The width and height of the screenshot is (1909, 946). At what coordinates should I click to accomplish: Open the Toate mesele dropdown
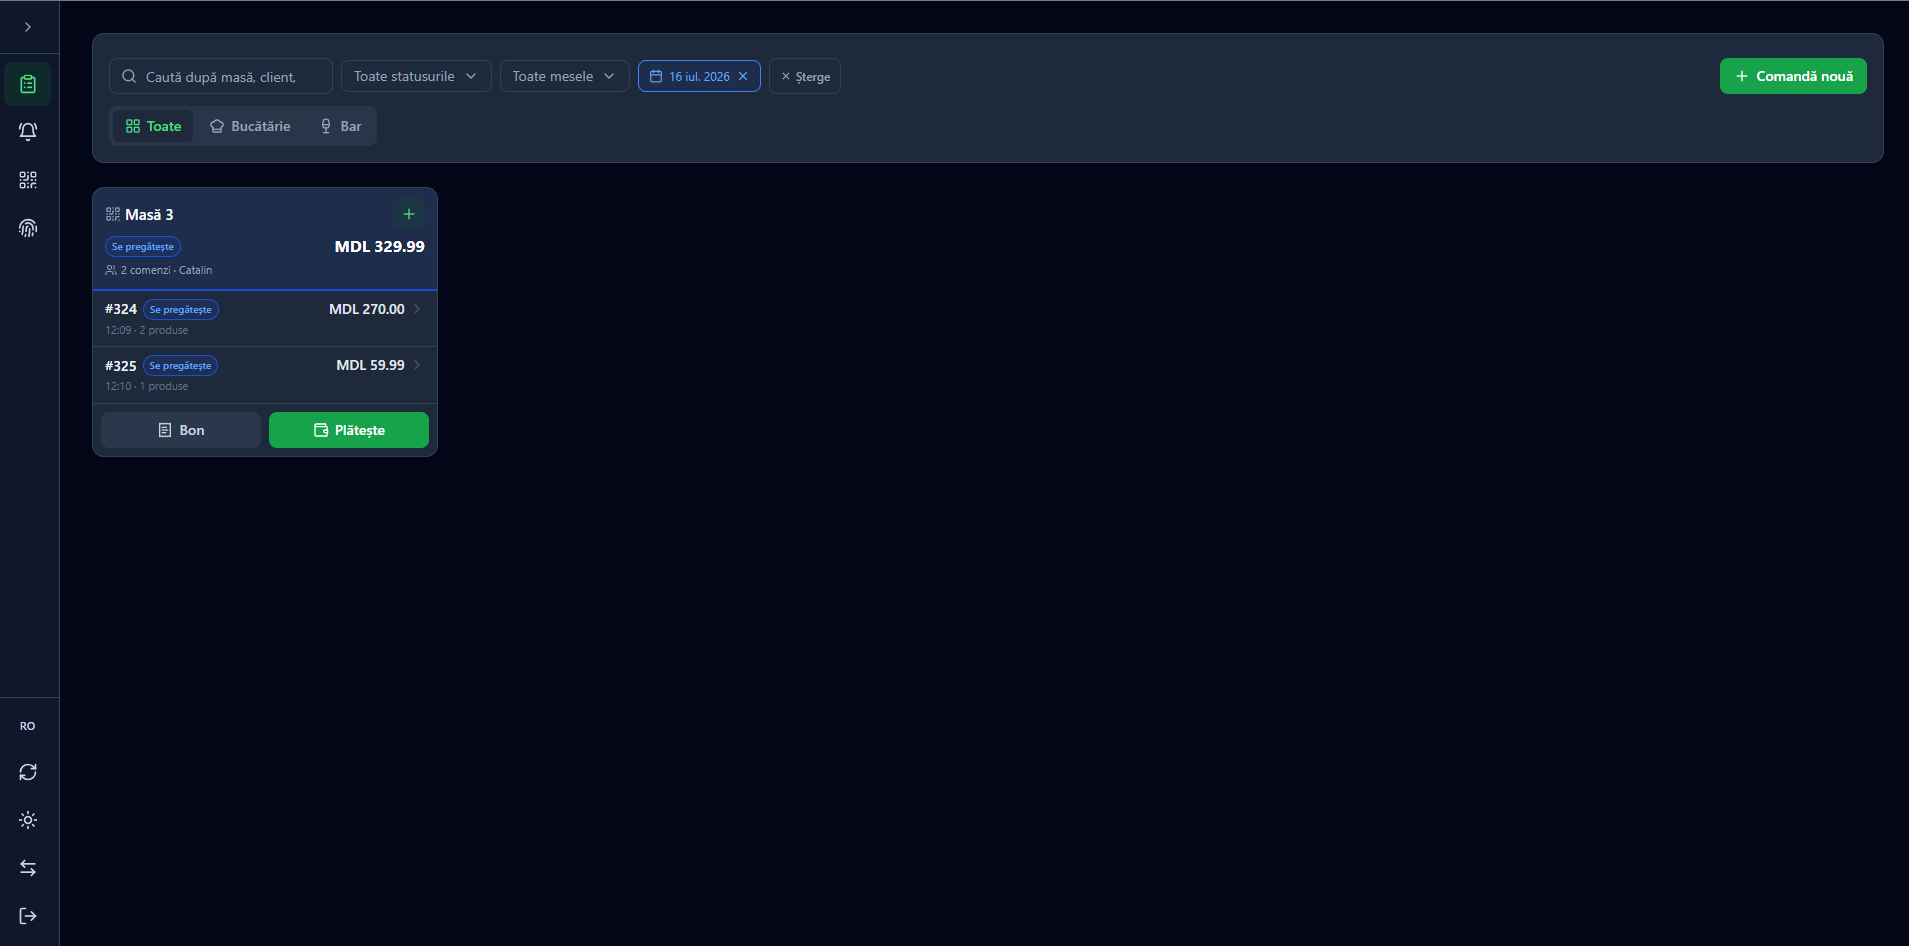564,76
